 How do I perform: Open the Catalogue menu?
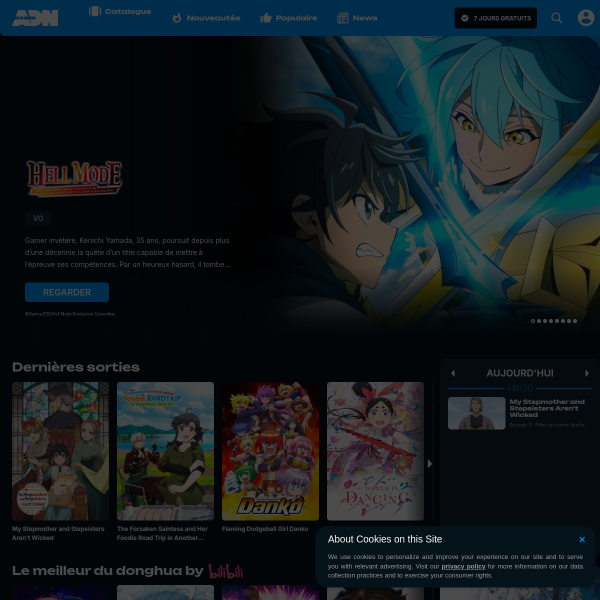click(x=120, y=11)
